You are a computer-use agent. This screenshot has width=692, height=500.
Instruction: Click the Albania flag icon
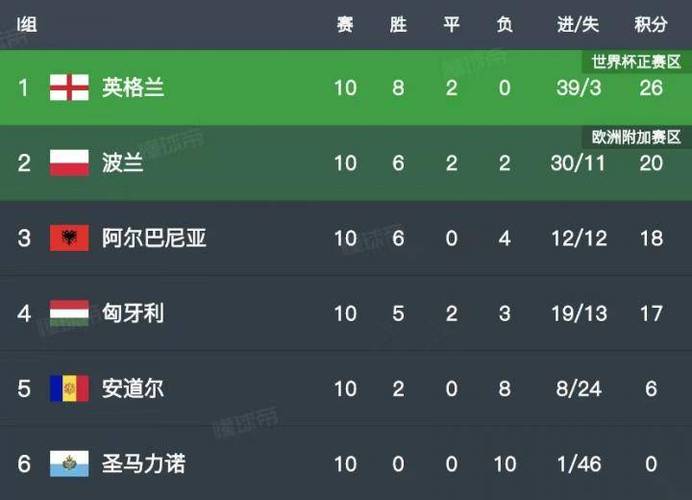pyautogui.click(x=69, y=238)
